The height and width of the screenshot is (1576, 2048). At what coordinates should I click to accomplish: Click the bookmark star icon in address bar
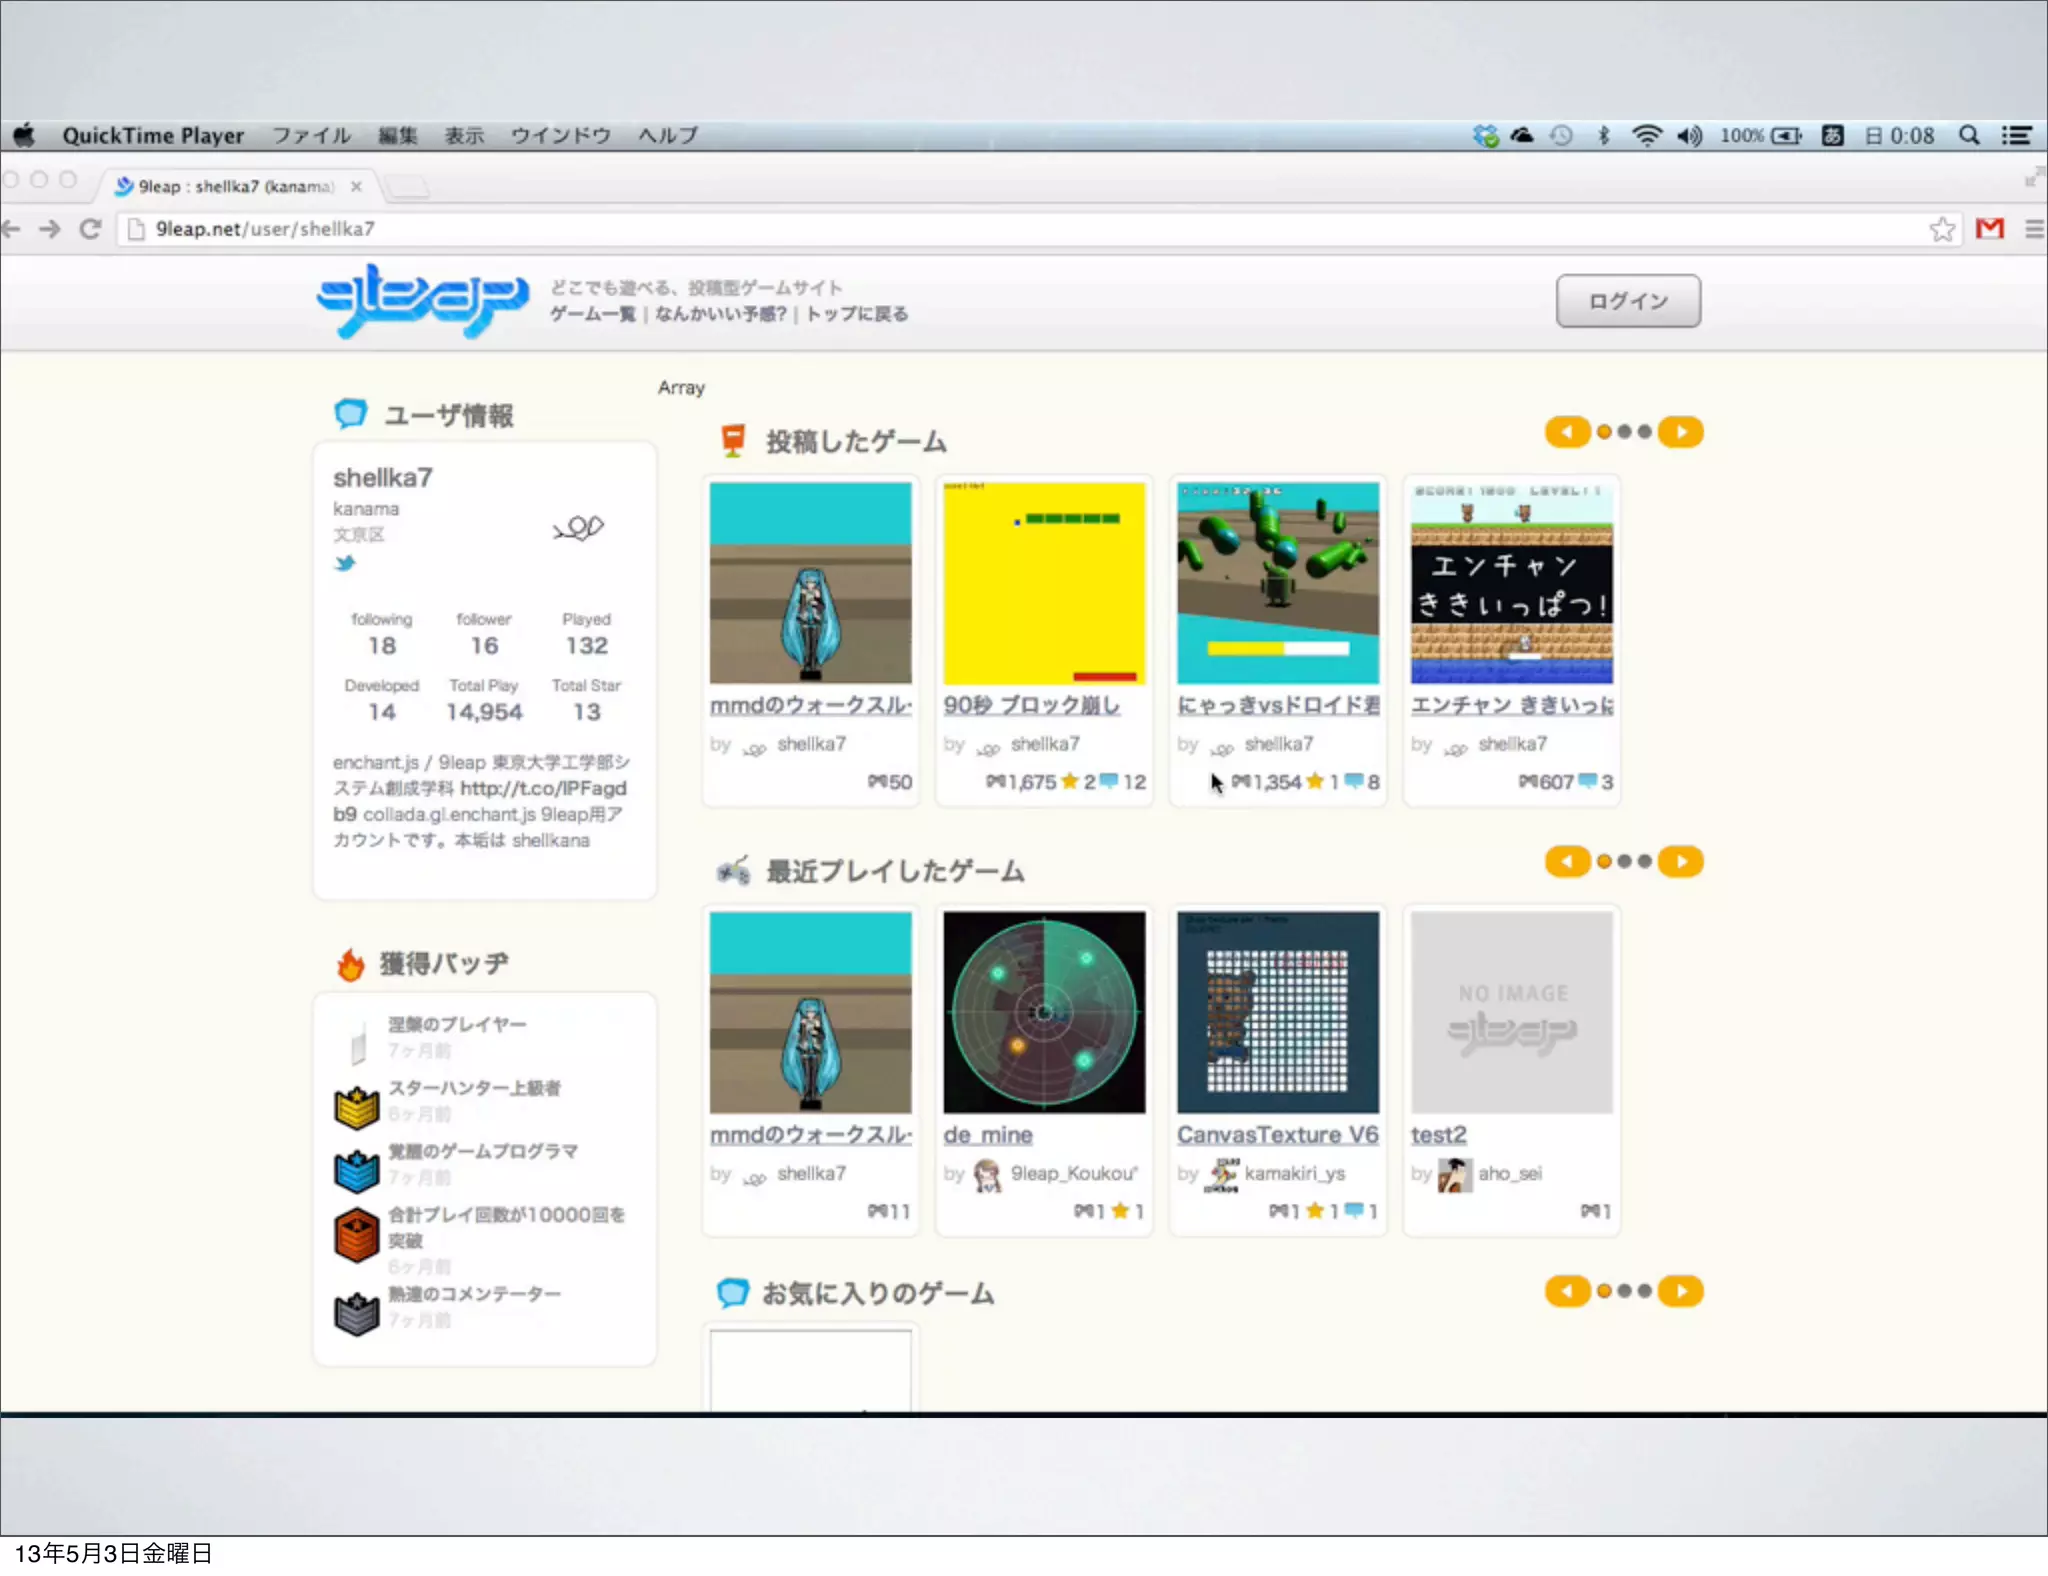(1941, 229)
